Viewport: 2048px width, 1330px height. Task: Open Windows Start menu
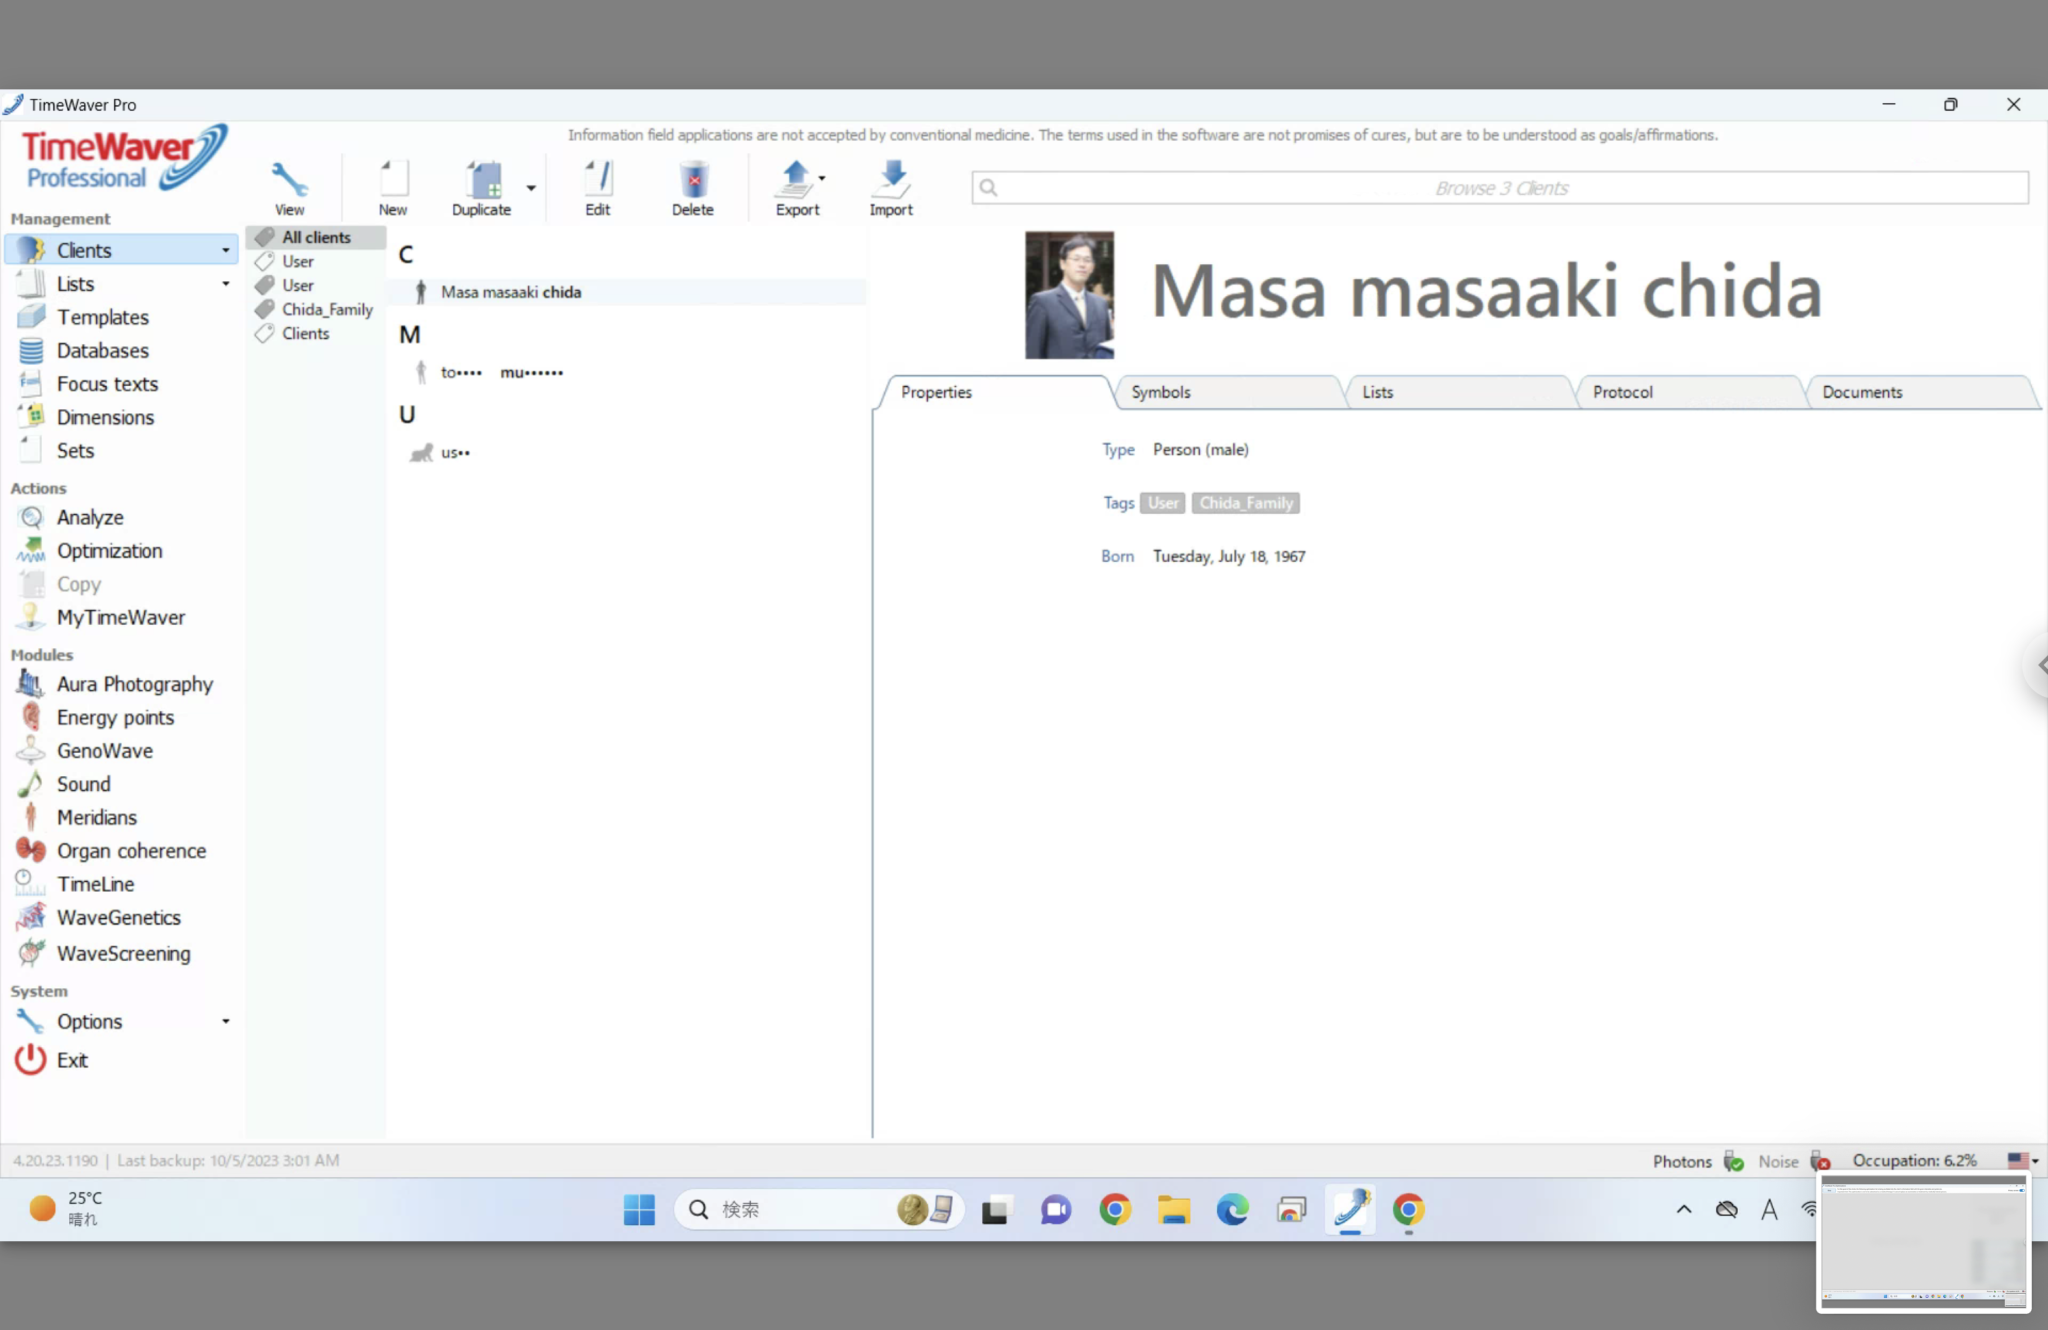point(639,1210)
